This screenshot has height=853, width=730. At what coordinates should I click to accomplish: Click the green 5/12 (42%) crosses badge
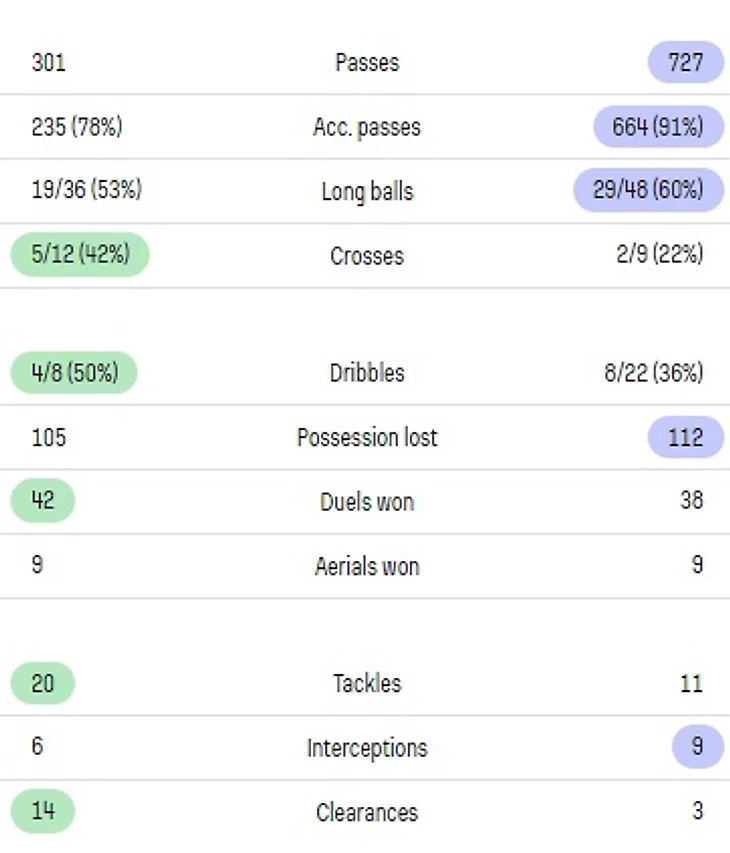click(80, 254)
